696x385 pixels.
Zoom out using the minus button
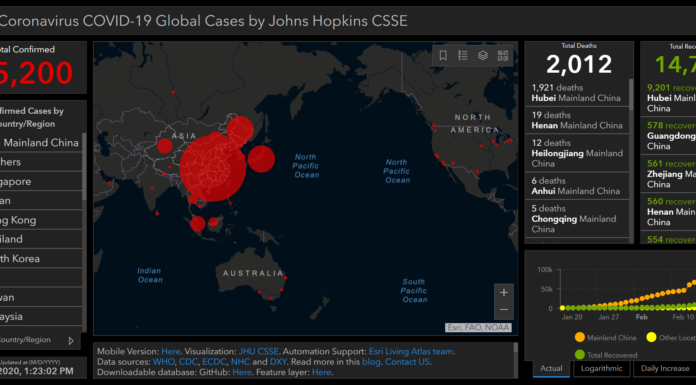[x=504, y=310]
